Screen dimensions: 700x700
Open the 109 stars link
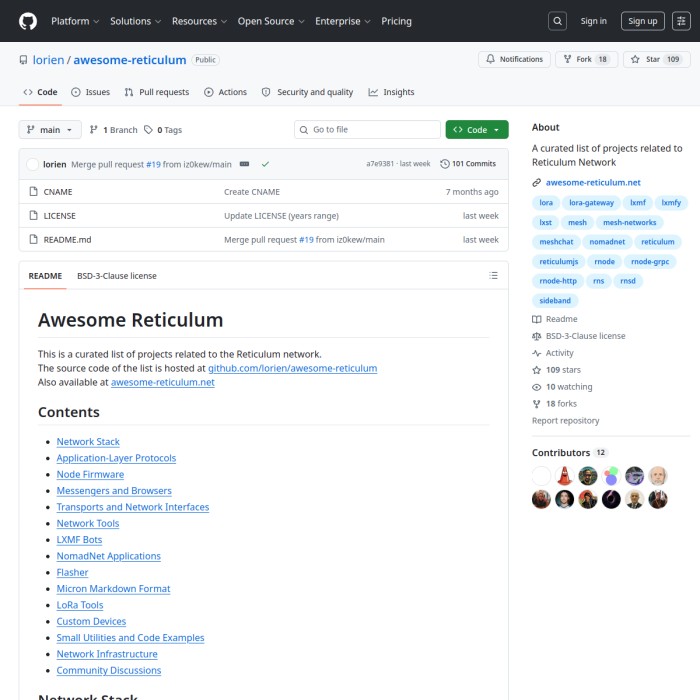pyautogui.click(x=556, y=370)
